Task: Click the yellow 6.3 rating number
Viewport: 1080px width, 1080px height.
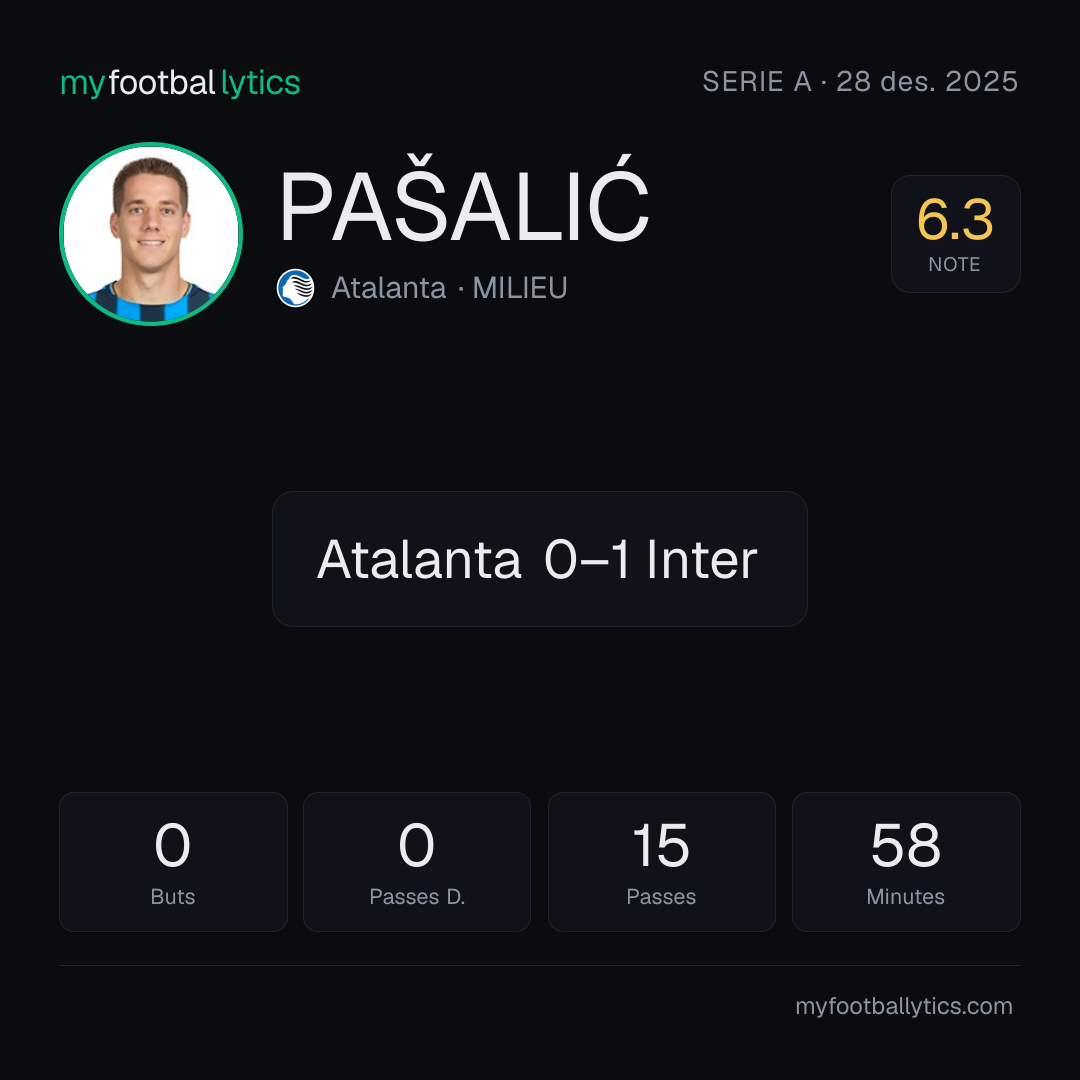Action: click(x=955, y=220)
